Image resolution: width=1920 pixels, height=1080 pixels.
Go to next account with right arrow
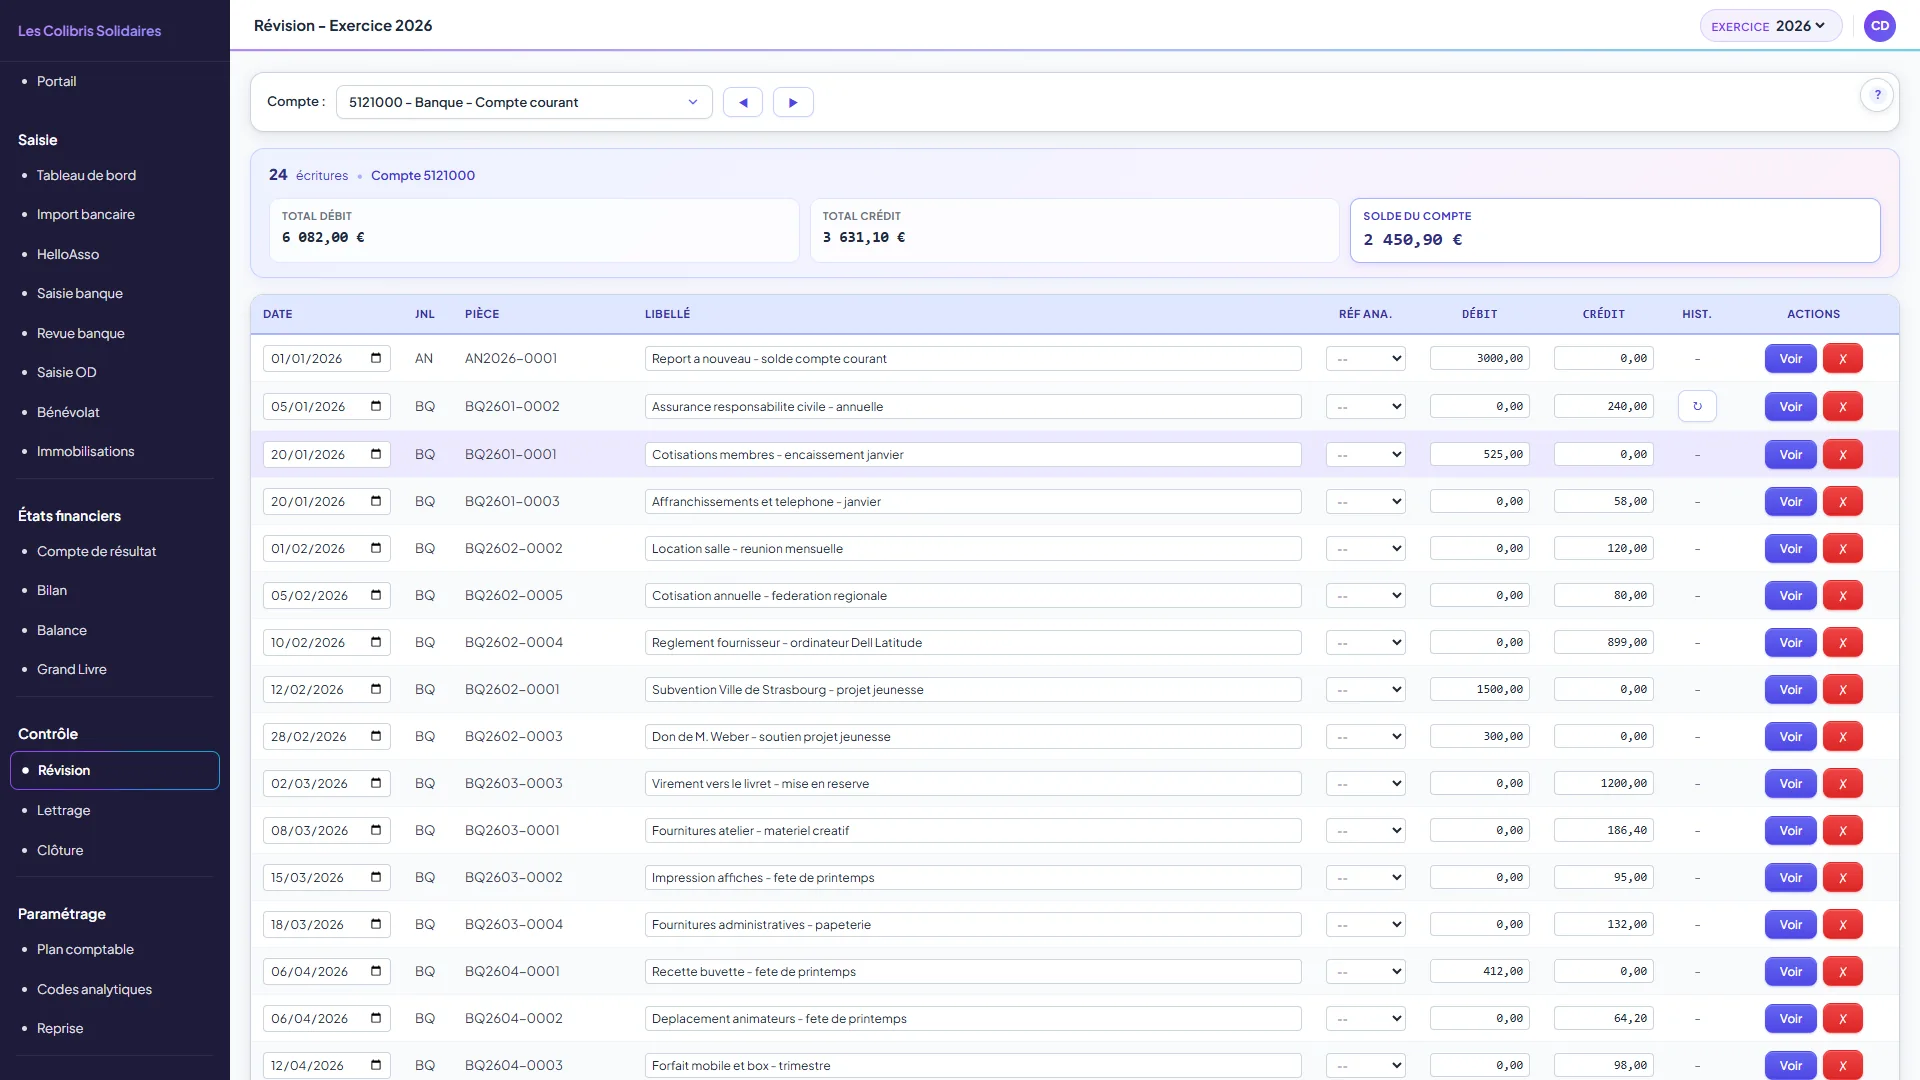pyautogui.click(x=793, y=102)
